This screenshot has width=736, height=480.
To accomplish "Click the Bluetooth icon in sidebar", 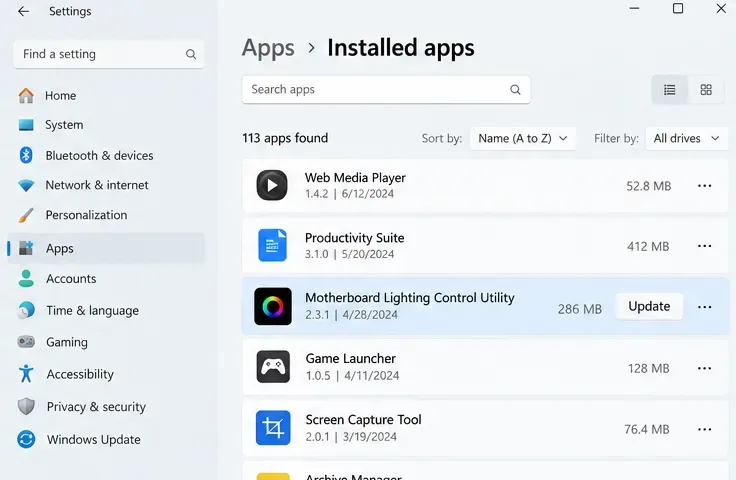I will [26, 155].
